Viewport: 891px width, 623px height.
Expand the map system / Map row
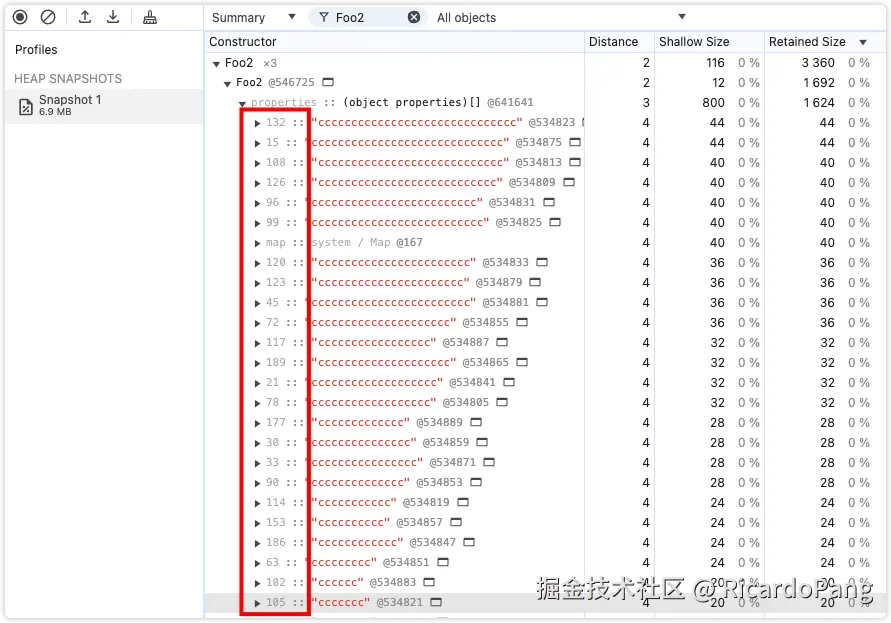[257, 243]
